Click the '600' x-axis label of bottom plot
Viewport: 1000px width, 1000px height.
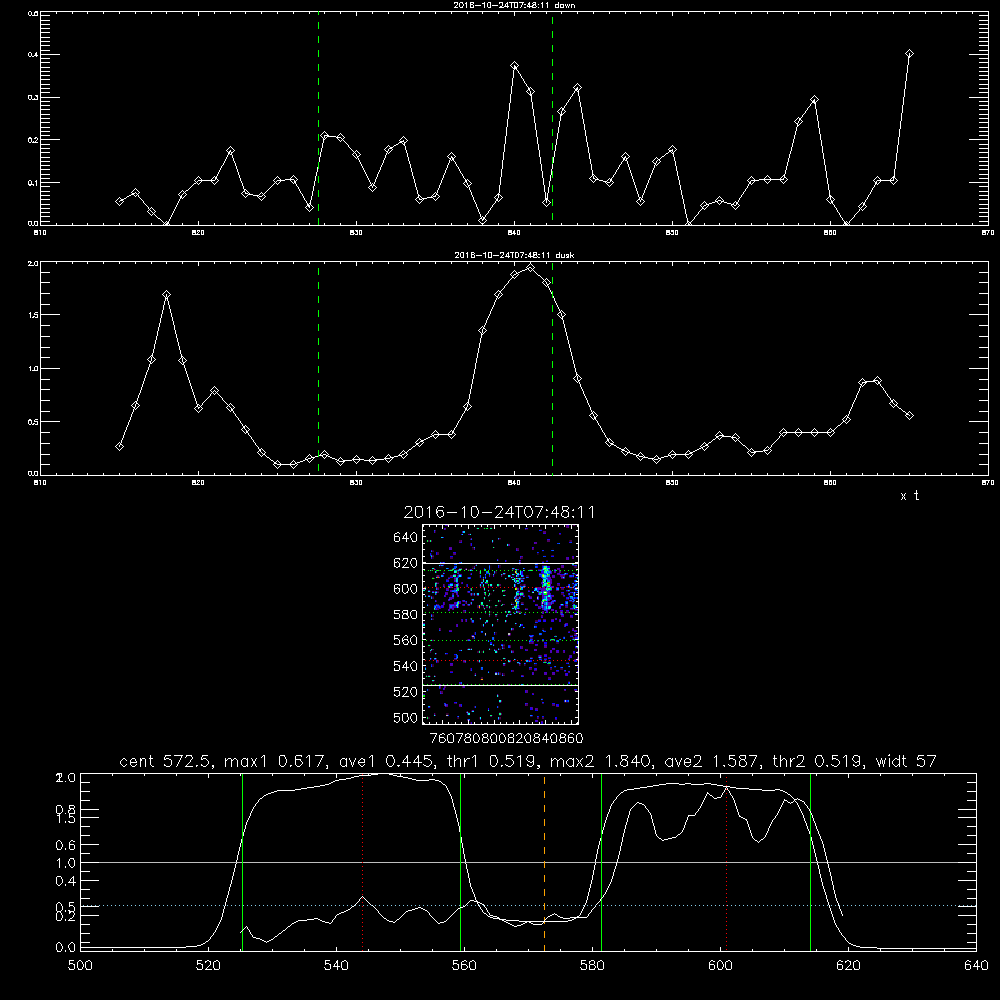720,966
